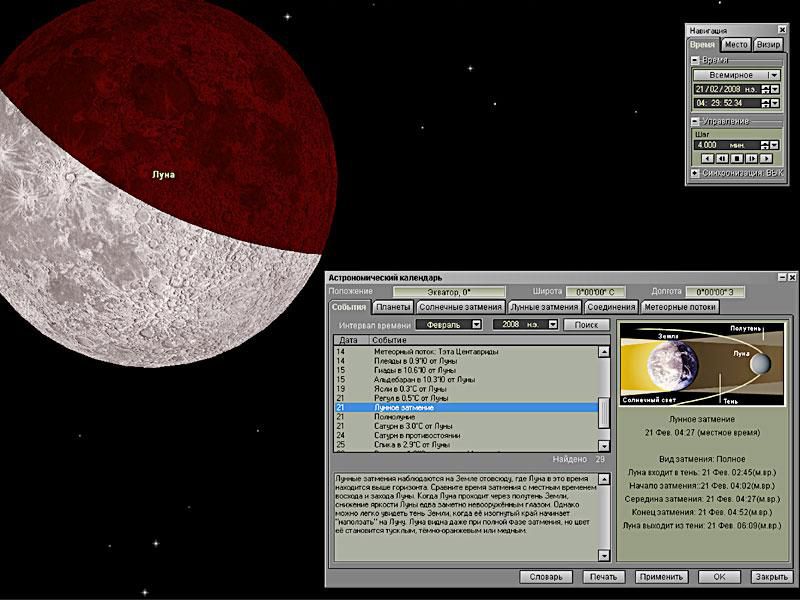Switch to the Место tab
Viewport: 800px width, 600px height.
[x=736, y=45]
